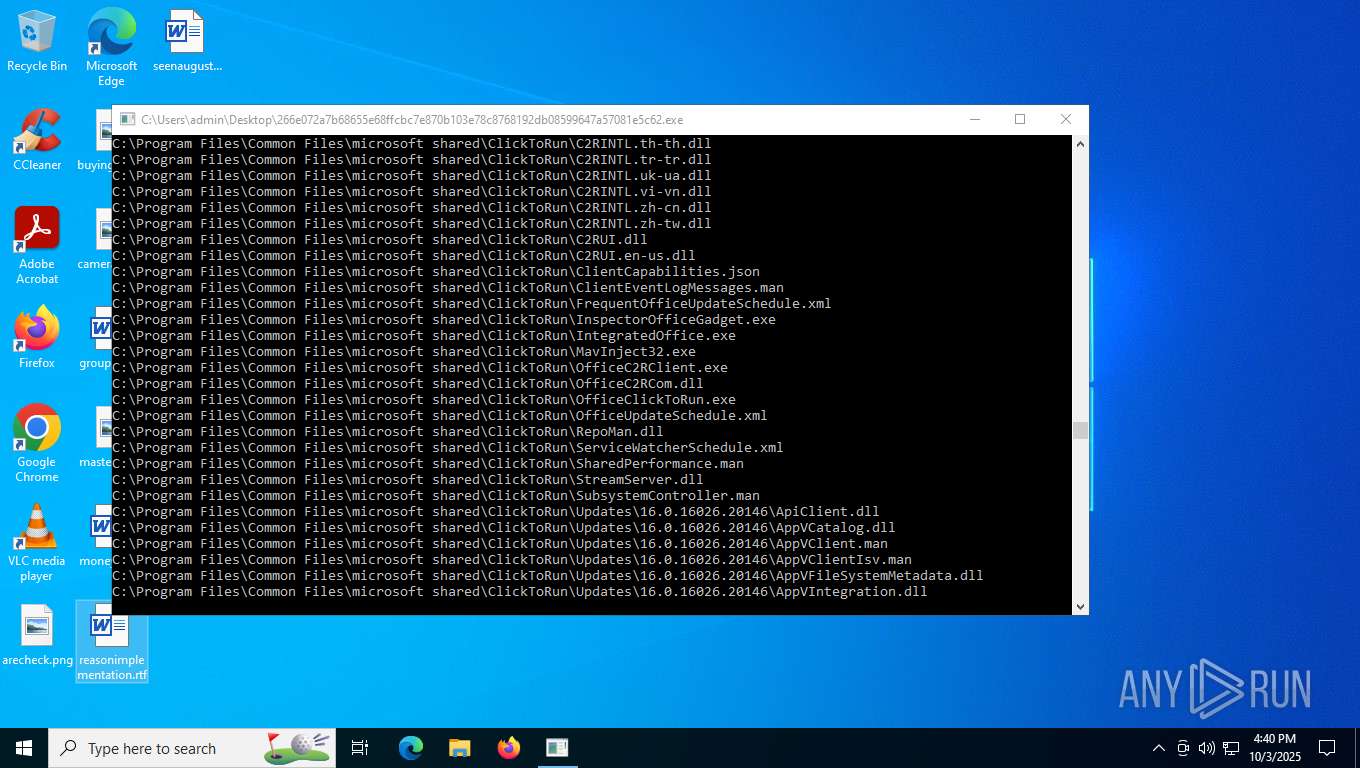Click the line ending AppVCatalog.dll
Screen dimensions: 1360x768
coord(504,528)
